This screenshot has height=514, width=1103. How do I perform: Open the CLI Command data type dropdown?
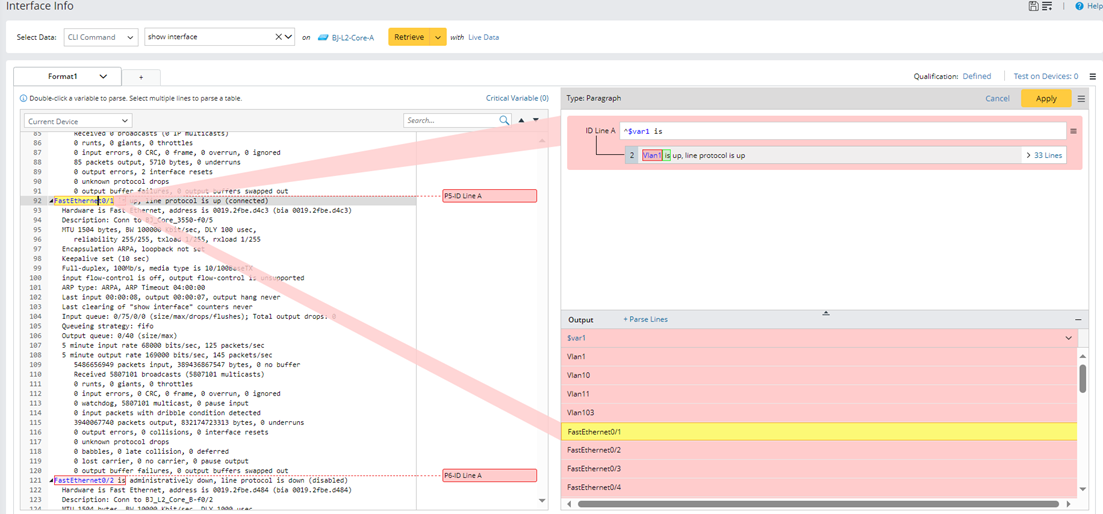100,37
